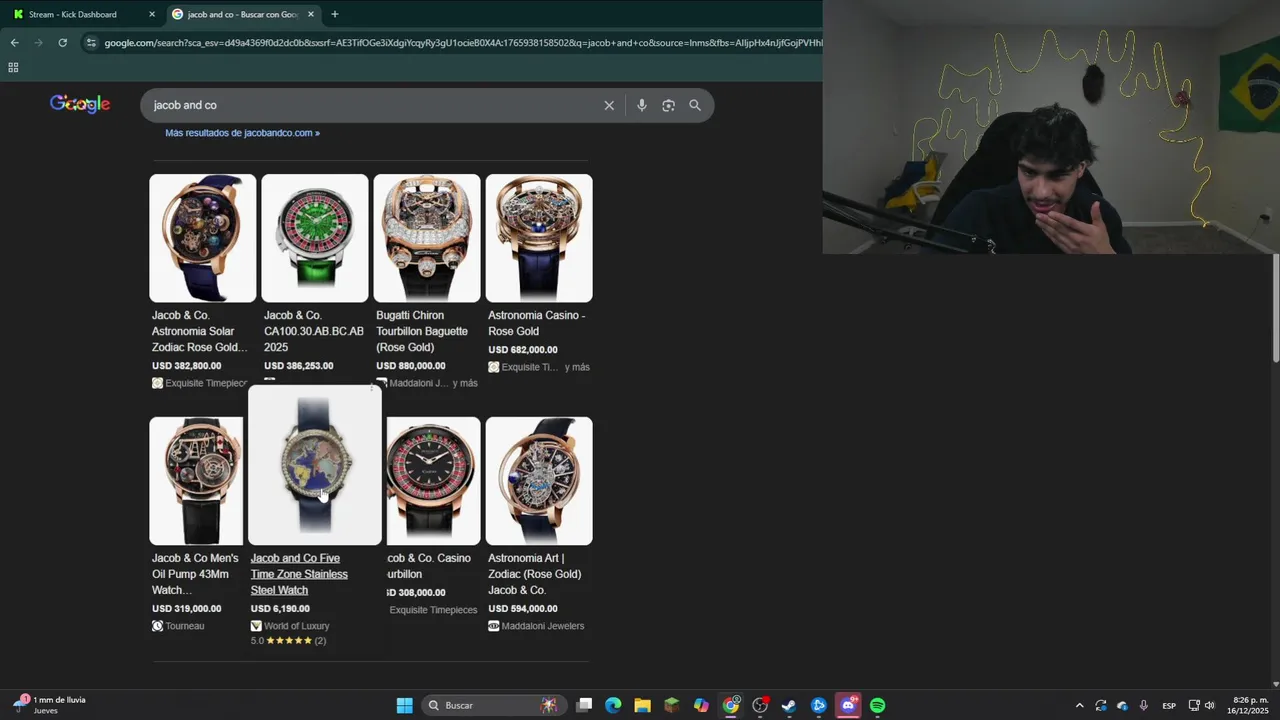Switch to the Stream - Kick Dashboard tab

coord(83,14)
